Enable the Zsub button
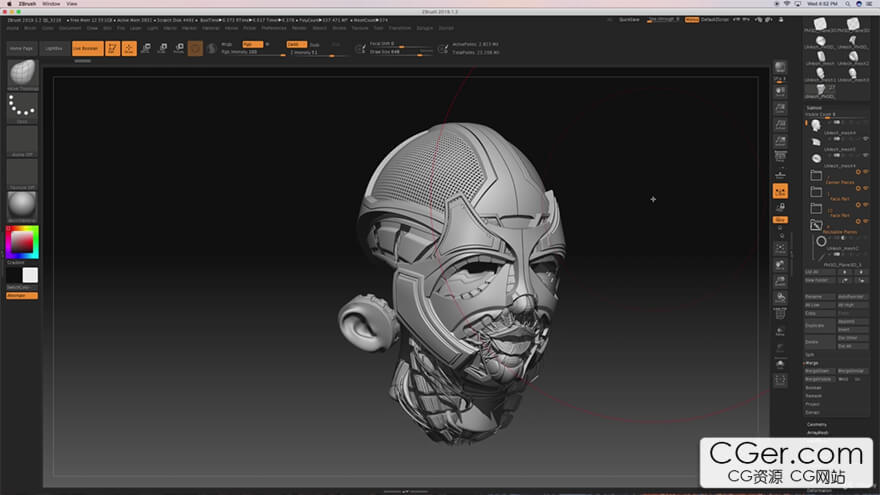The image size is (880, 495). [315, 45]
